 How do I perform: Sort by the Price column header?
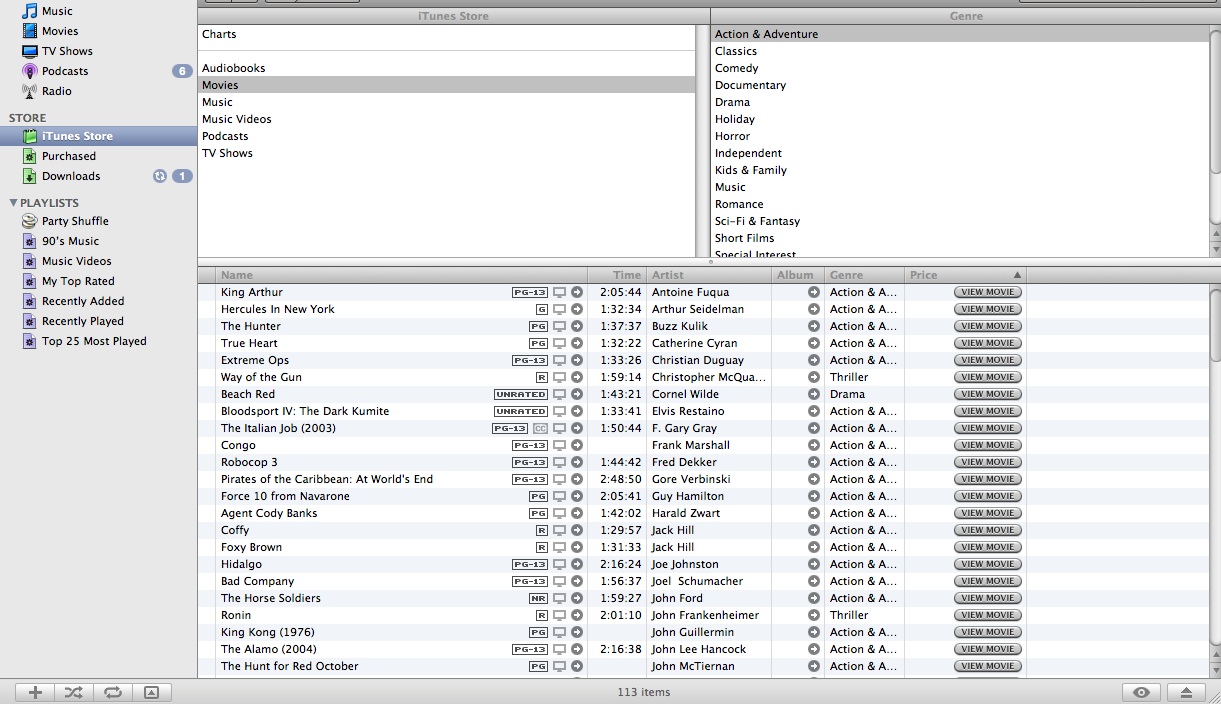click(965, 274)
